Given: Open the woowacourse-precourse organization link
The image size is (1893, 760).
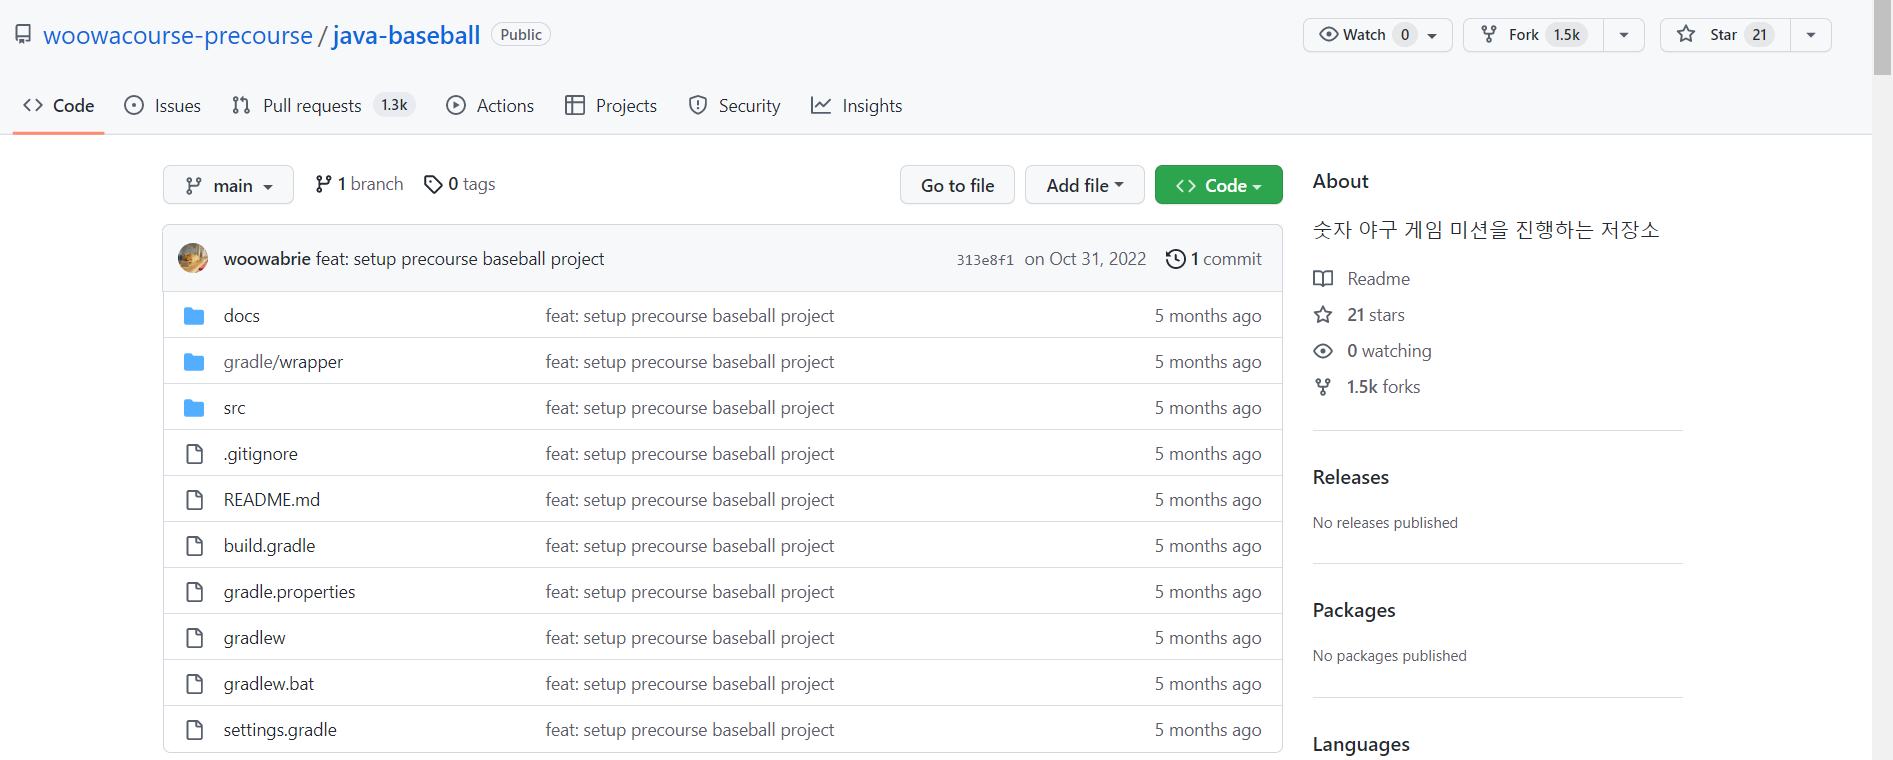Looking at the screenshot, I should click(178, 35).
